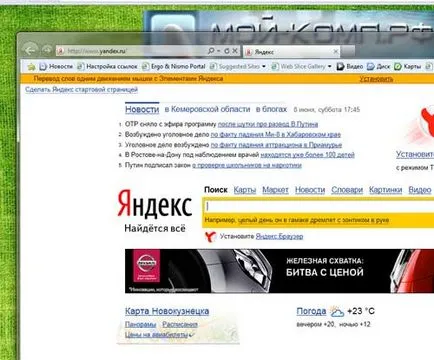434x360 pixels.
Task: Open the Расписания link
Action: (x=180, y=324)
